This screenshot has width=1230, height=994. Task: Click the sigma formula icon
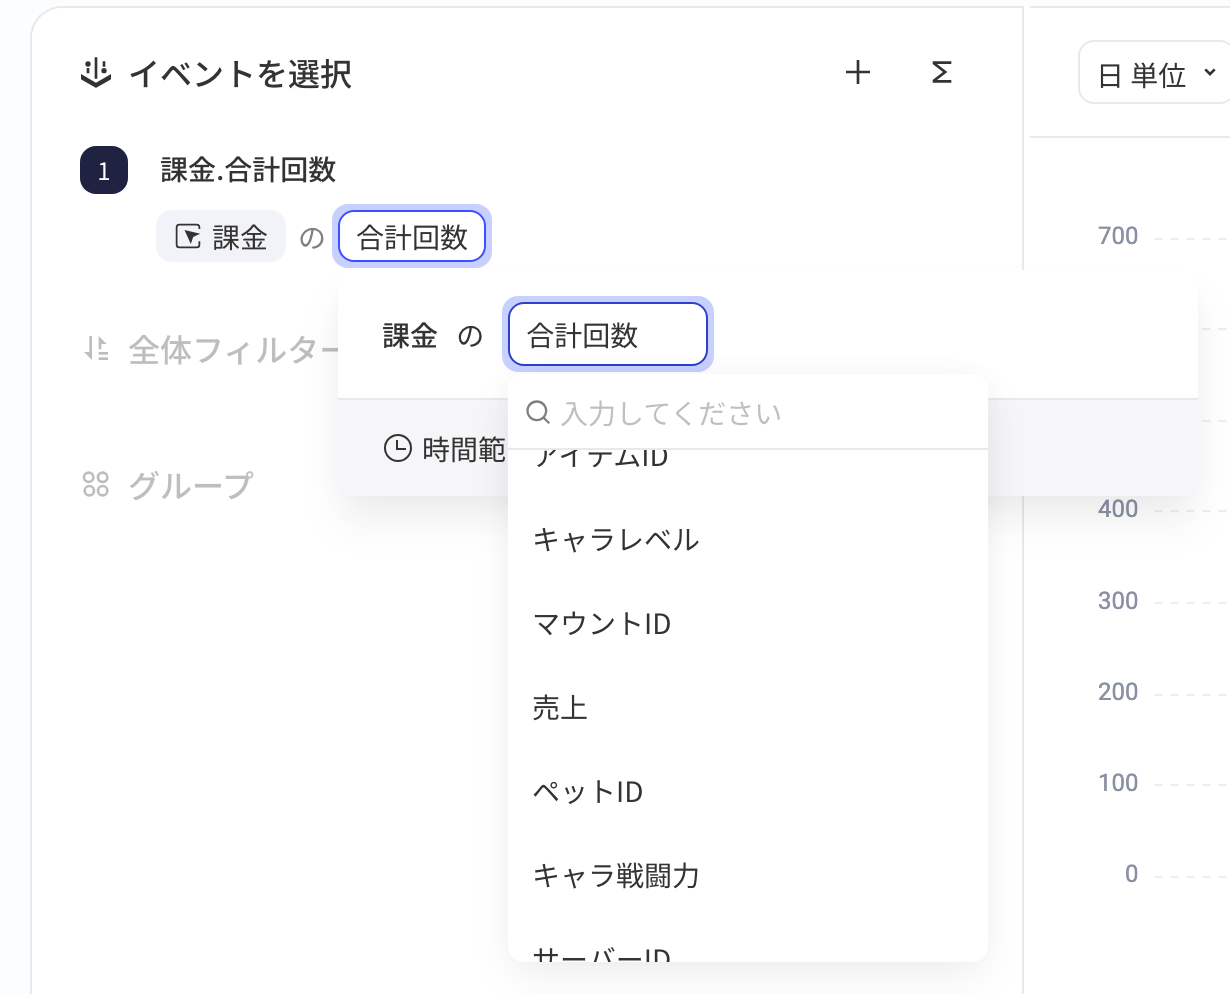pos(941,73)
